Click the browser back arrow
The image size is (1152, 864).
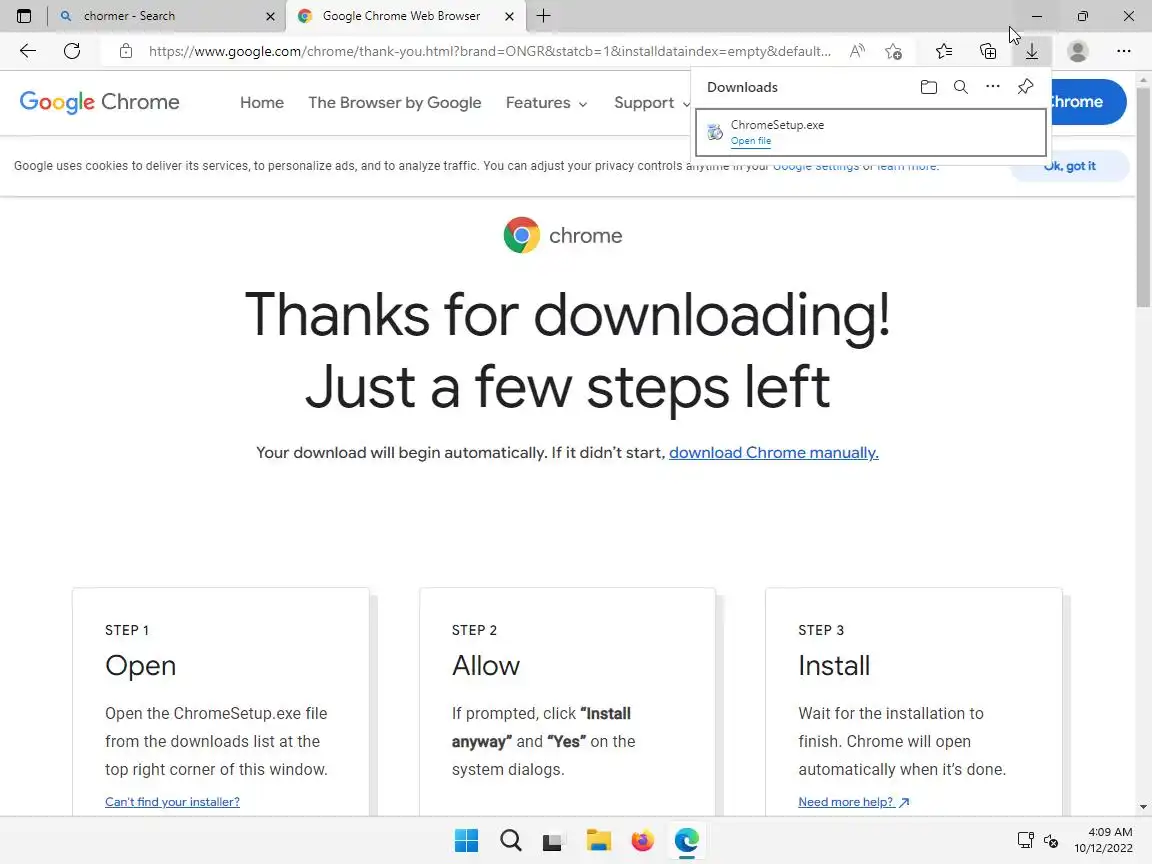pos(28,51)
